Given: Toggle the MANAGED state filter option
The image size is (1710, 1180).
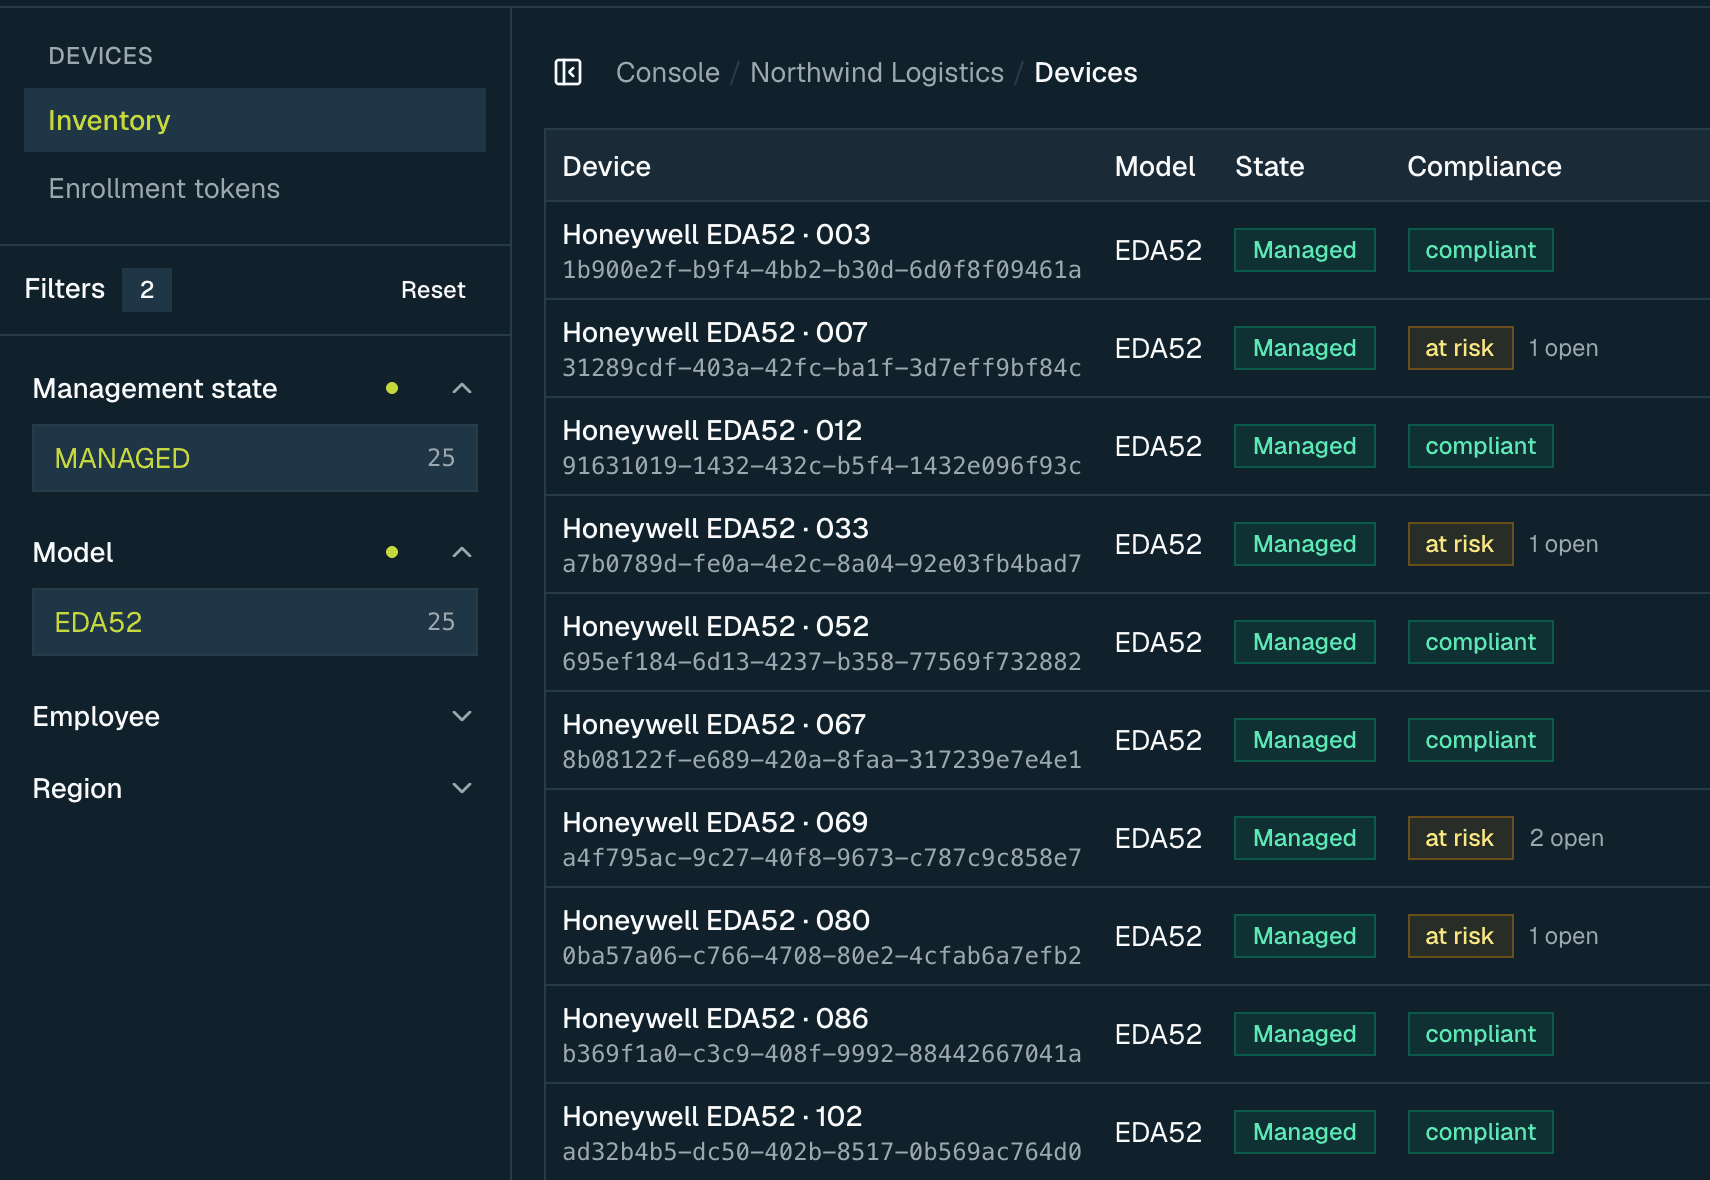Looking at the screenshot, I should pyautogui.click(x=255, y=458).
